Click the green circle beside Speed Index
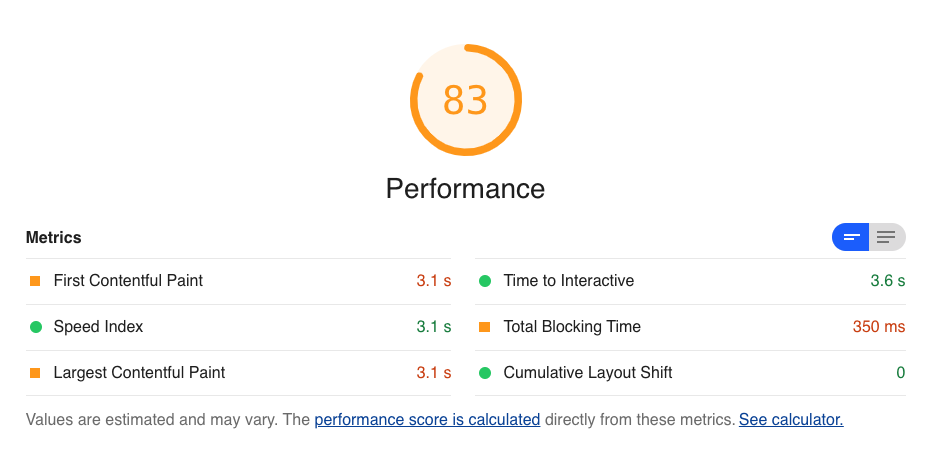 click(36, 327)
